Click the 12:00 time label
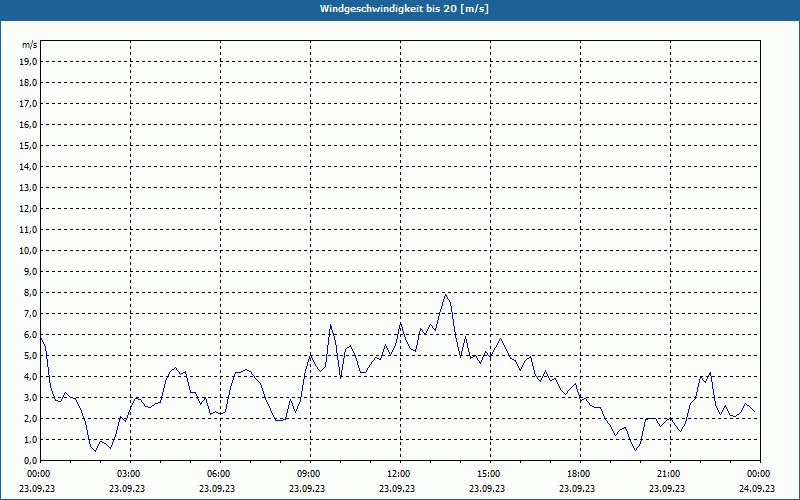Screen dimensions: 800x500 (401, 474)
